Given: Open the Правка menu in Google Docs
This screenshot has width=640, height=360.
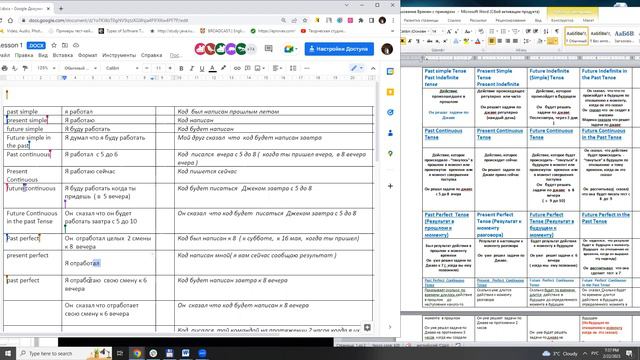Looking at the screenshot, I should point(24,55).
